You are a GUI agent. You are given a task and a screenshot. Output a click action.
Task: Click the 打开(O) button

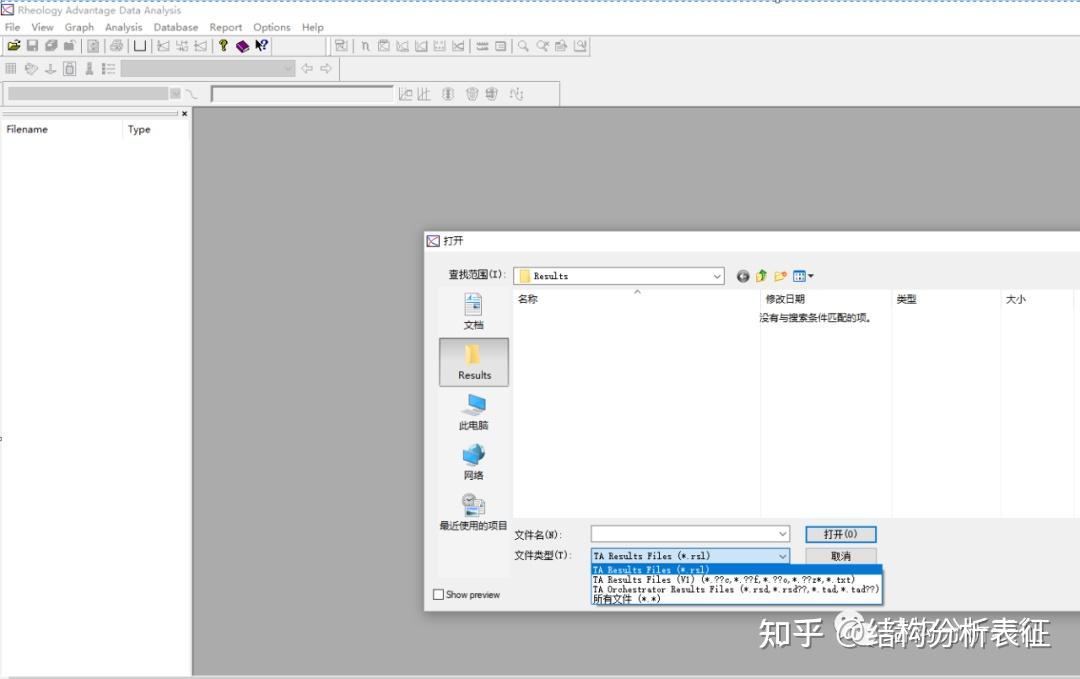pos(840,533)
